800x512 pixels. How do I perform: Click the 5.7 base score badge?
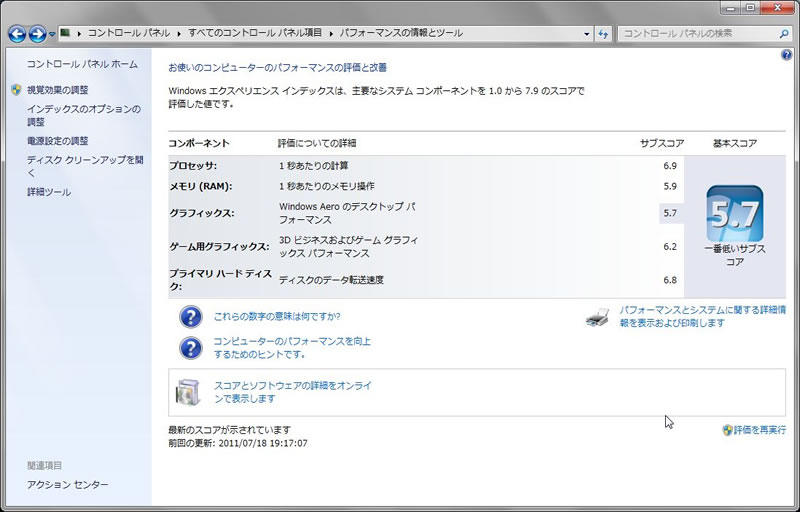pos(734,213)
